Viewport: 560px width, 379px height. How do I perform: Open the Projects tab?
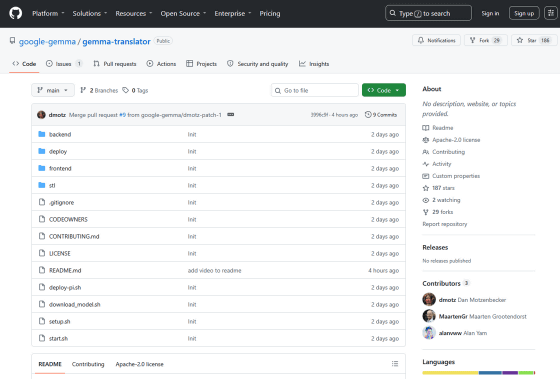click(201, 64)
